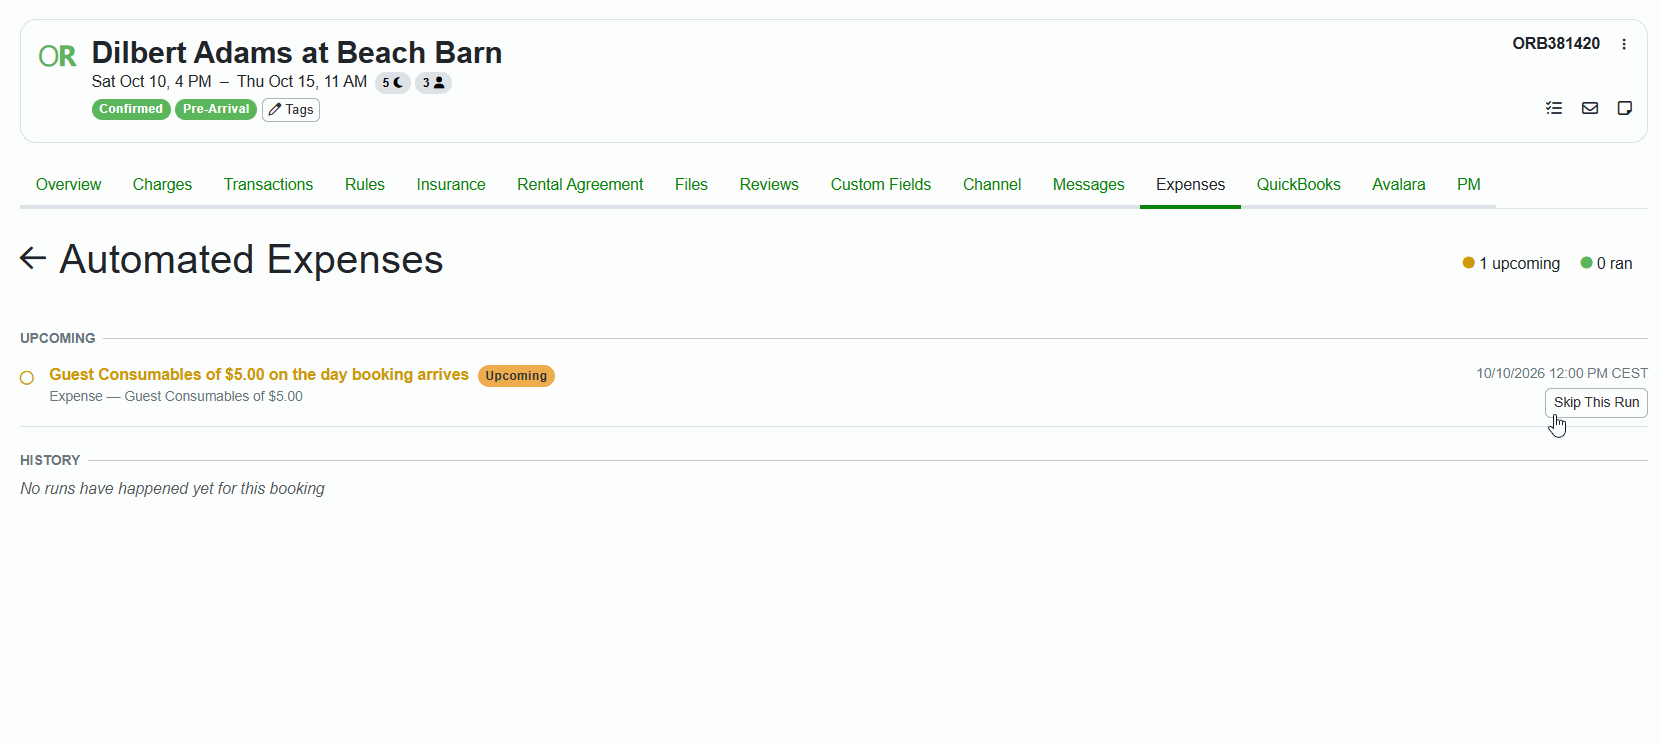Click the UPCOMING section label

pyautogui.click(x=58, y=338)
